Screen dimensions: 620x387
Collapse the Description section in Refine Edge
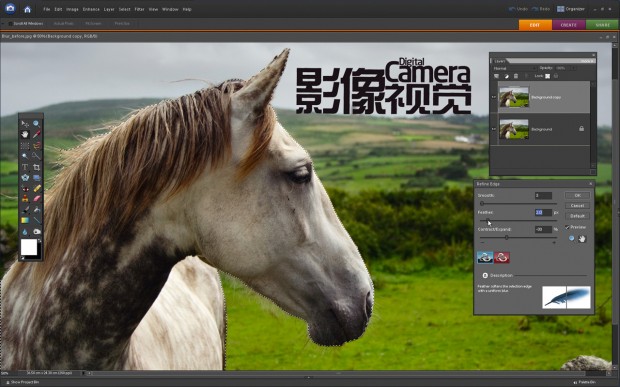click(x=485, y=275)
